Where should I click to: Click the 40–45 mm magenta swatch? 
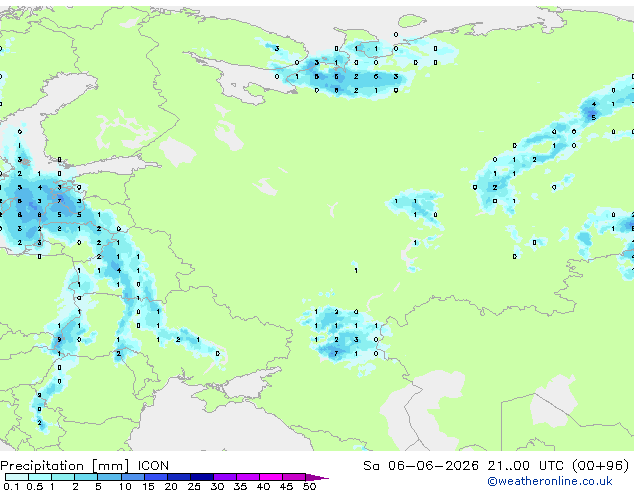tap(271, 477)
